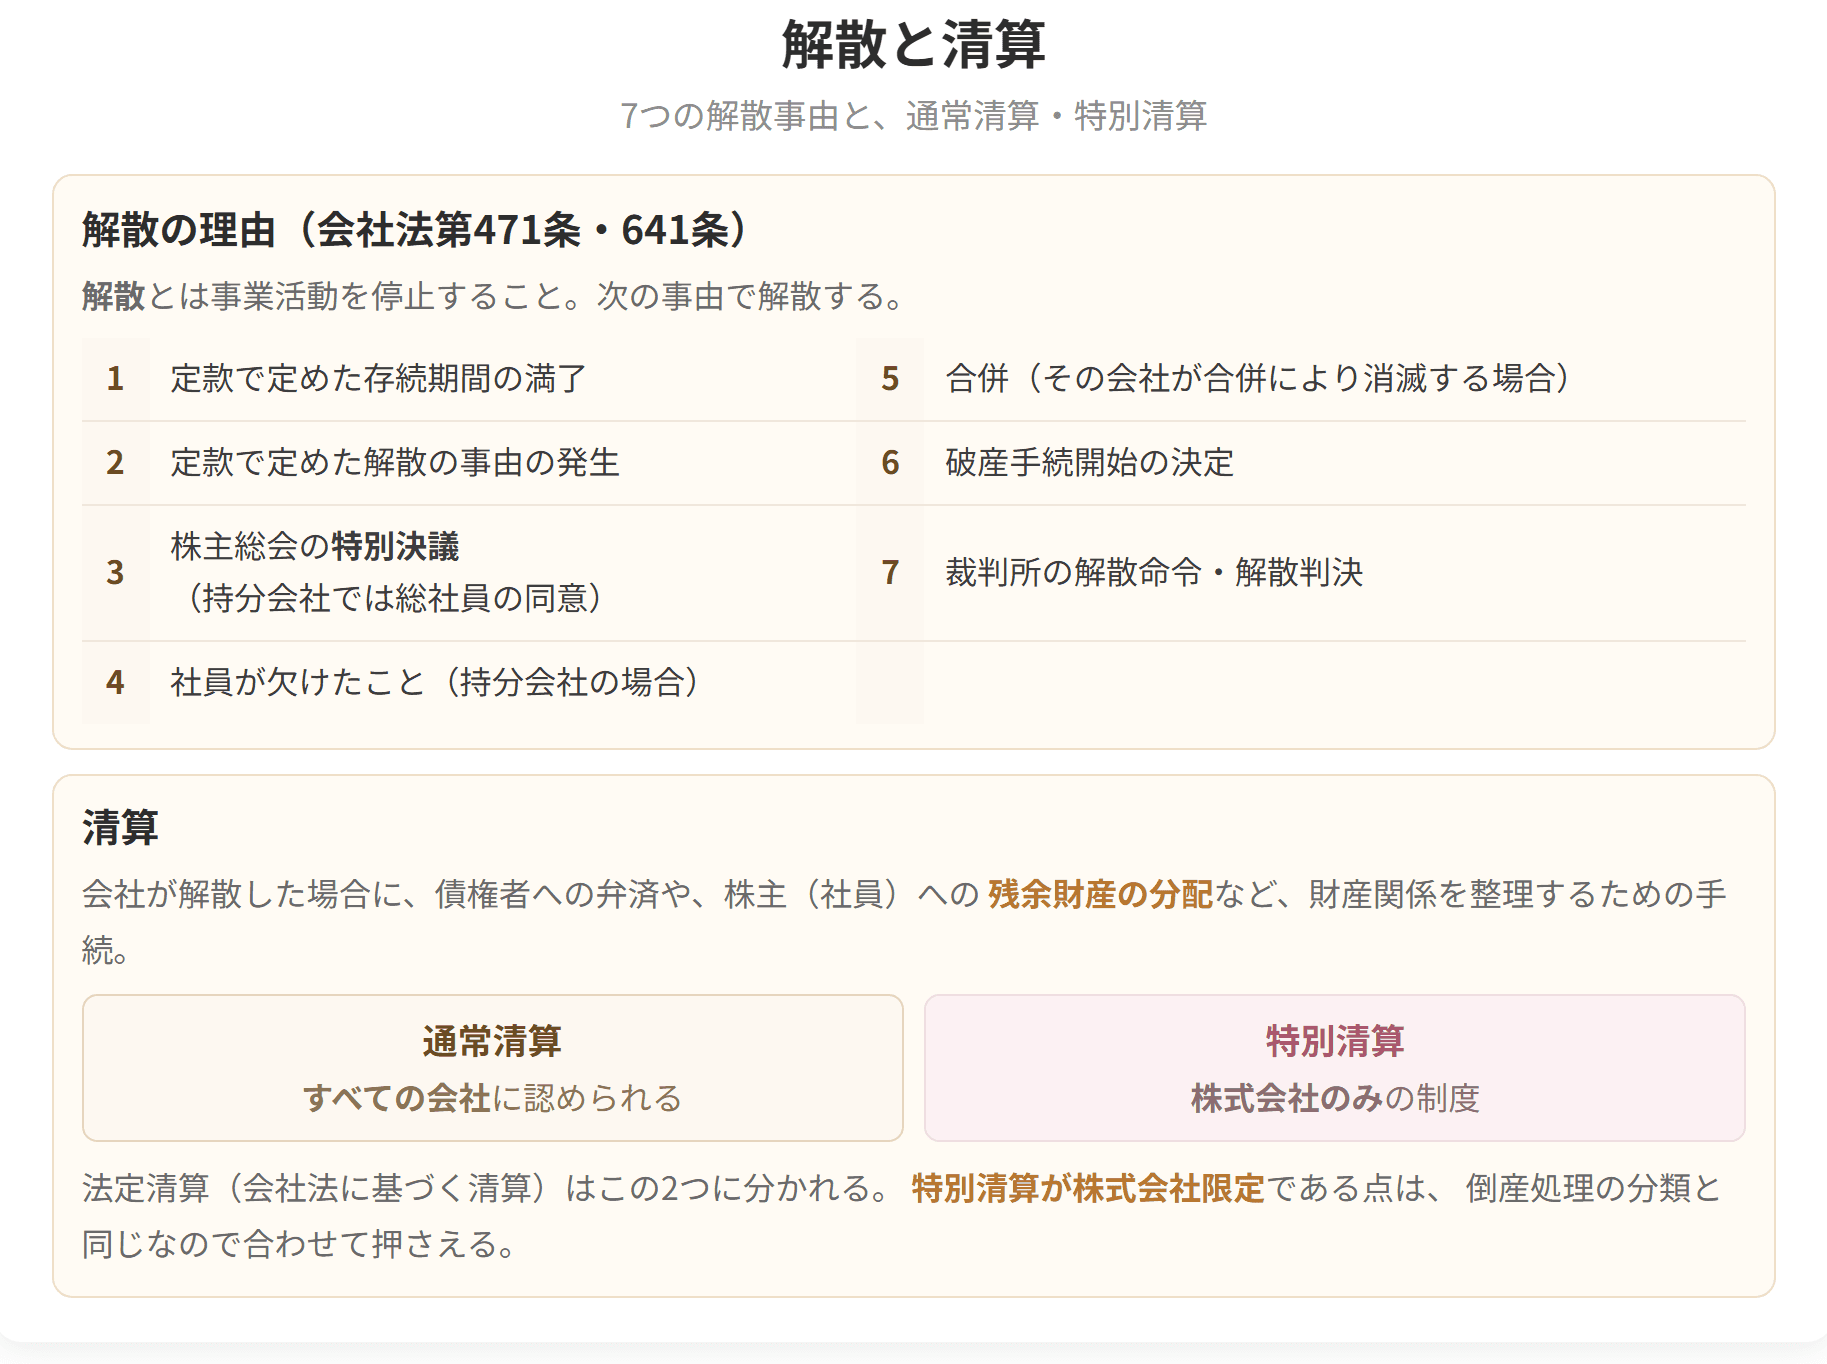This screenshot has height=1364, width=1827.
Task: Click the subtitle 7つの解散事由と、通常清算・特別清算
Action: 913,116
